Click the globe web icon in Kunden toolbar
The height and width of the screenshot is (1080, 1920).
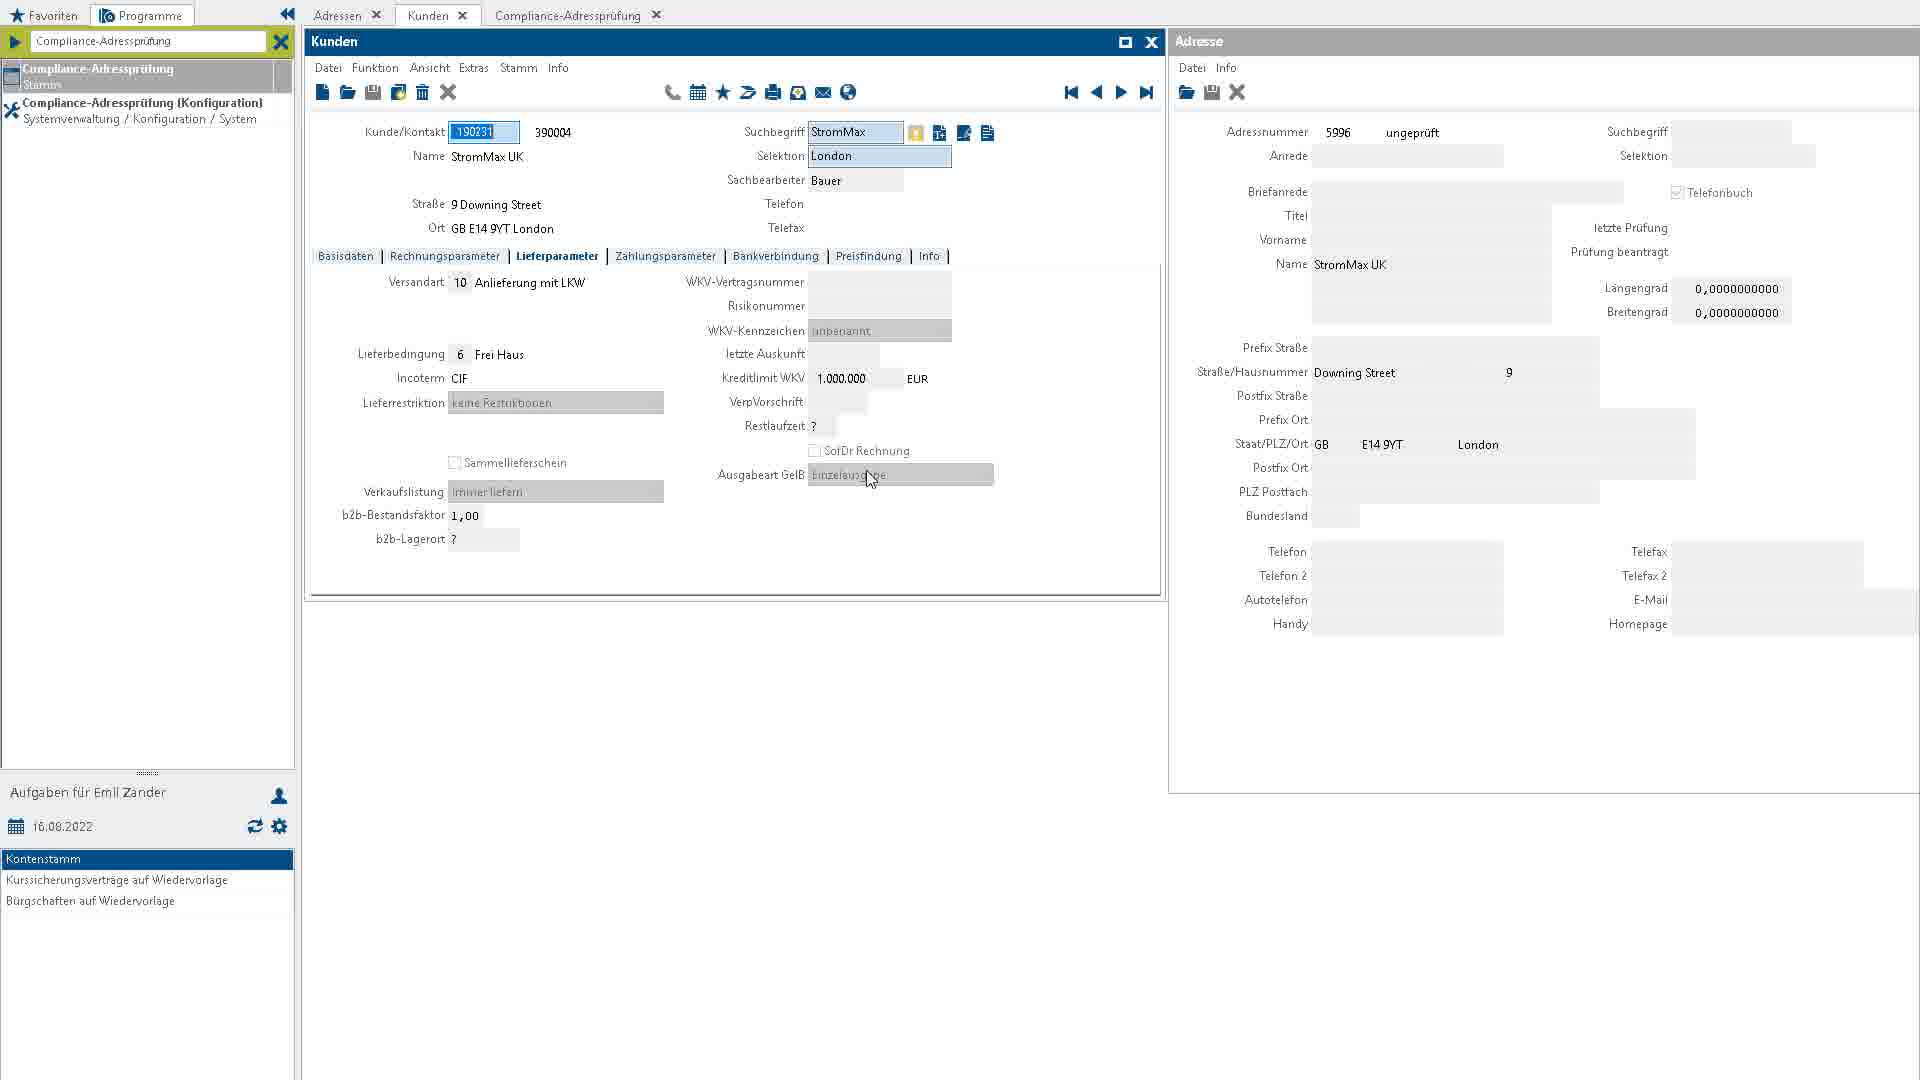848,92
